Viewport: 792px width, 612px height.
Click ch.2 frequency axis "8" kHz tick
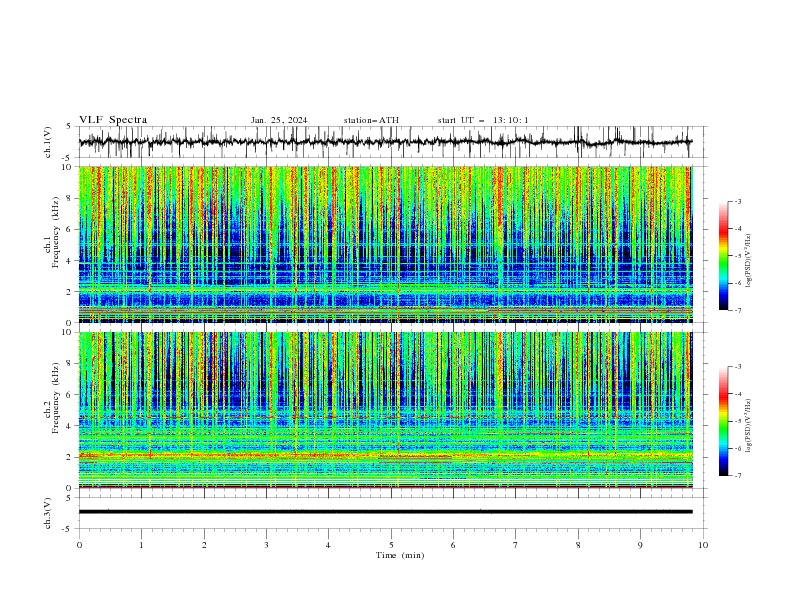[x=70, y=364]
